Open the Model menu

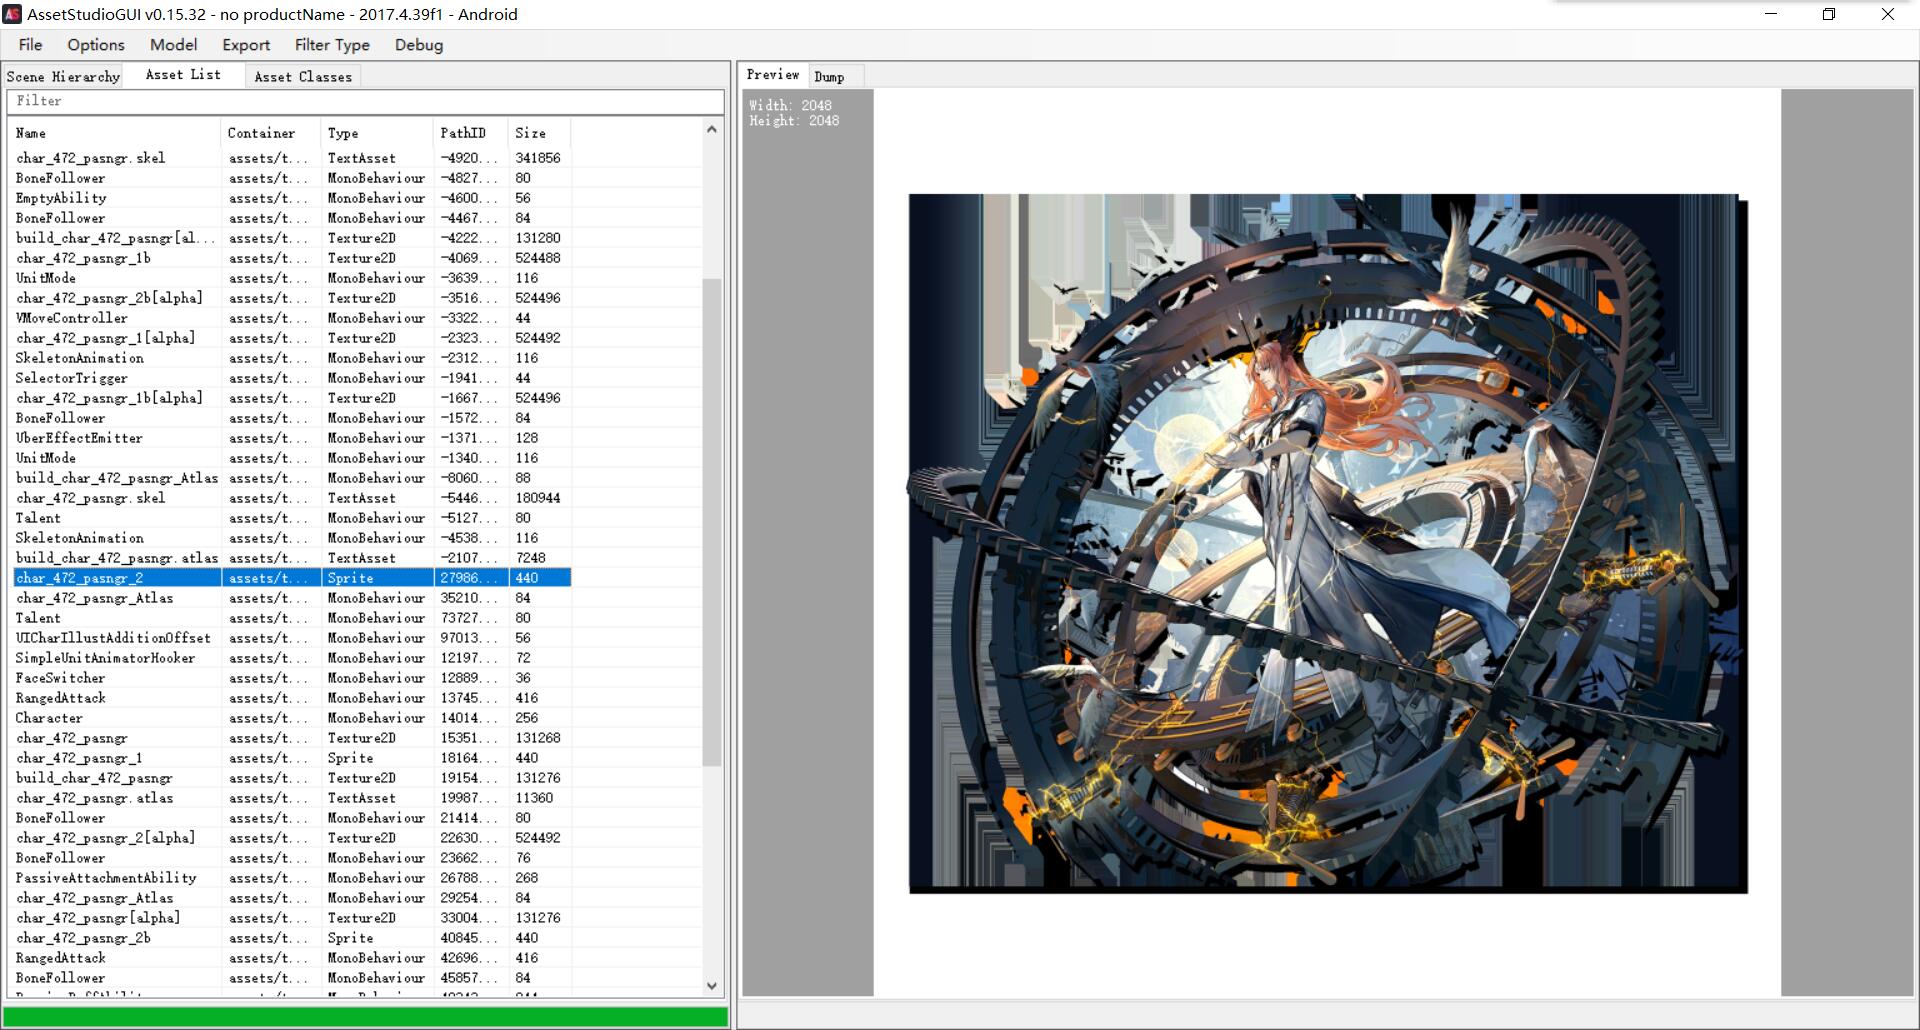pos(173,45)
